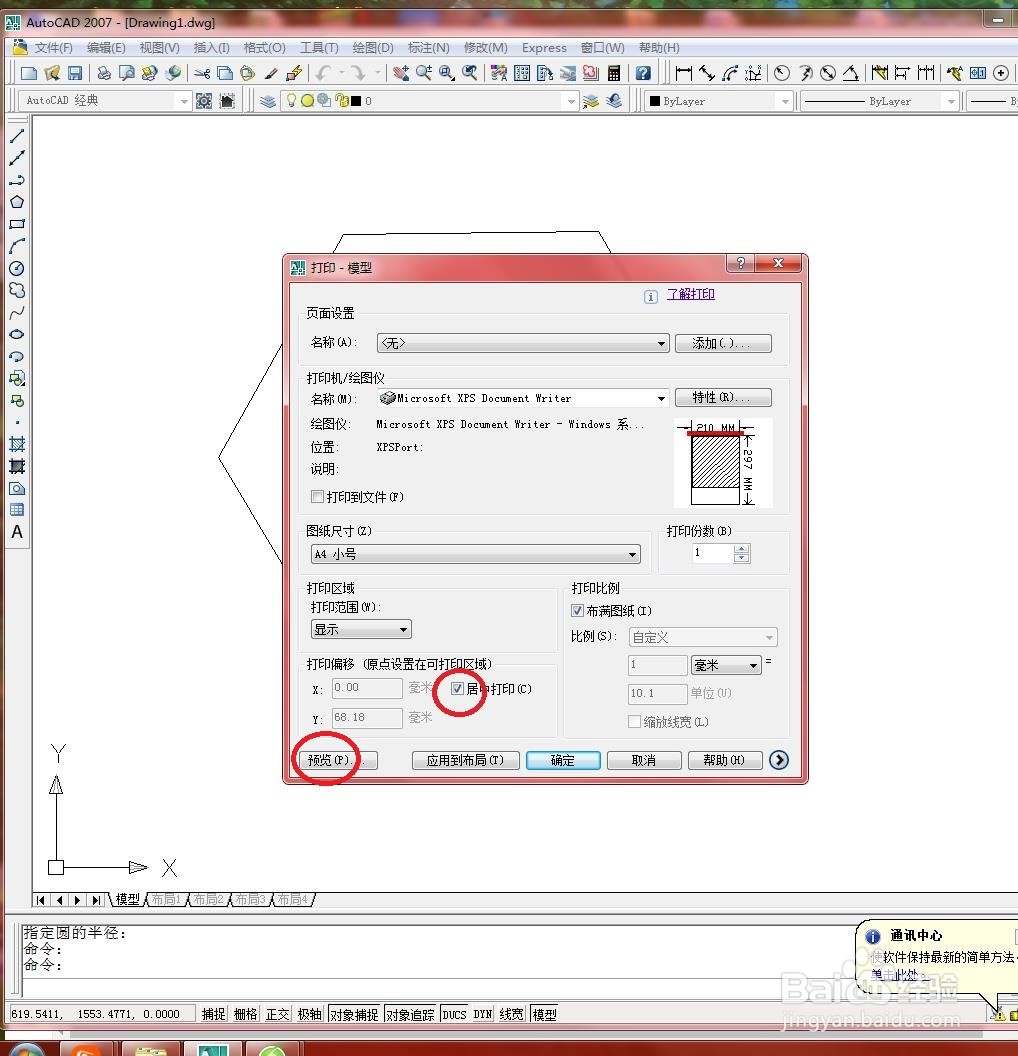This screenshot has width=1018, height=1056.
Task: Select the Hatch tool
Action: point(17,444)
